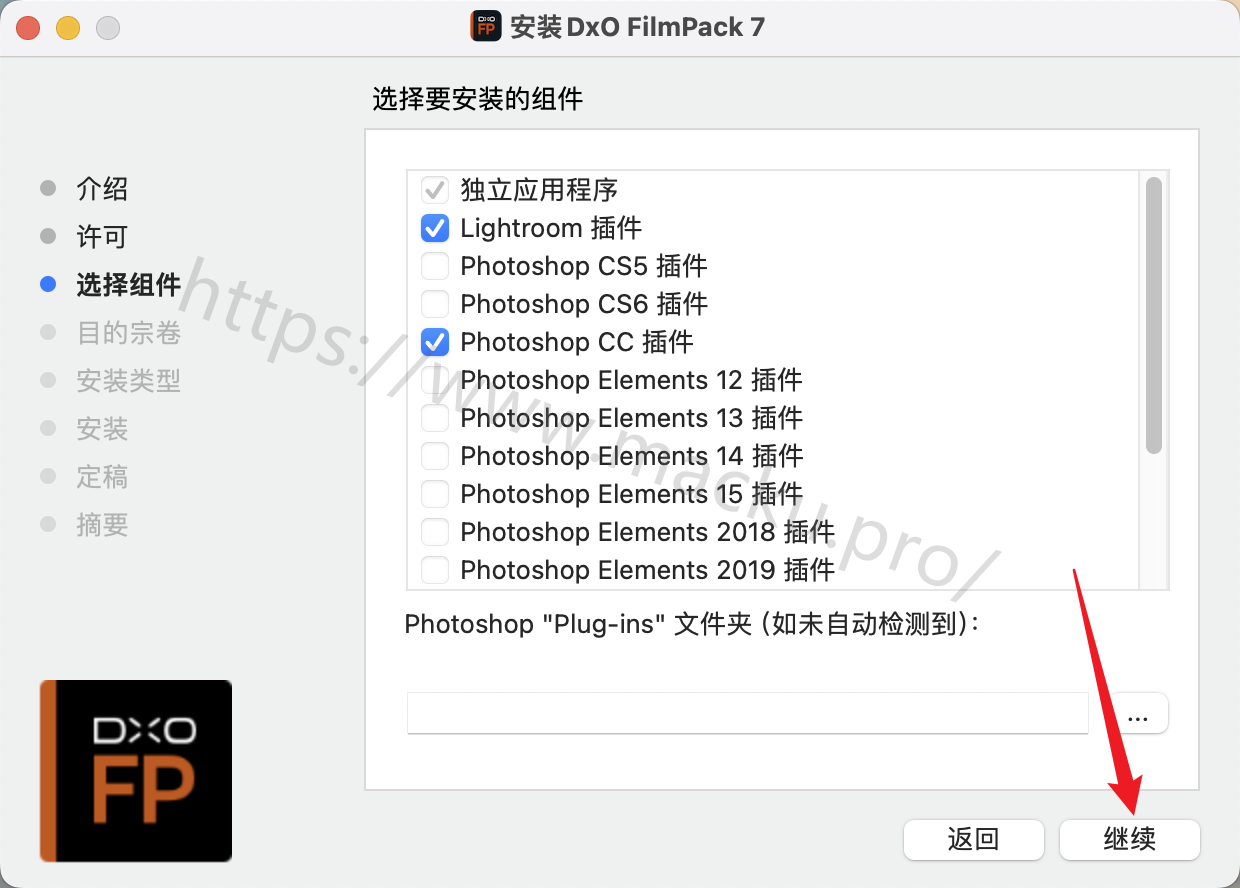This screenshot has height=888, width=1240.
Task: Click the DxO FilmPack logo image
Action: [x=136, y=771]
